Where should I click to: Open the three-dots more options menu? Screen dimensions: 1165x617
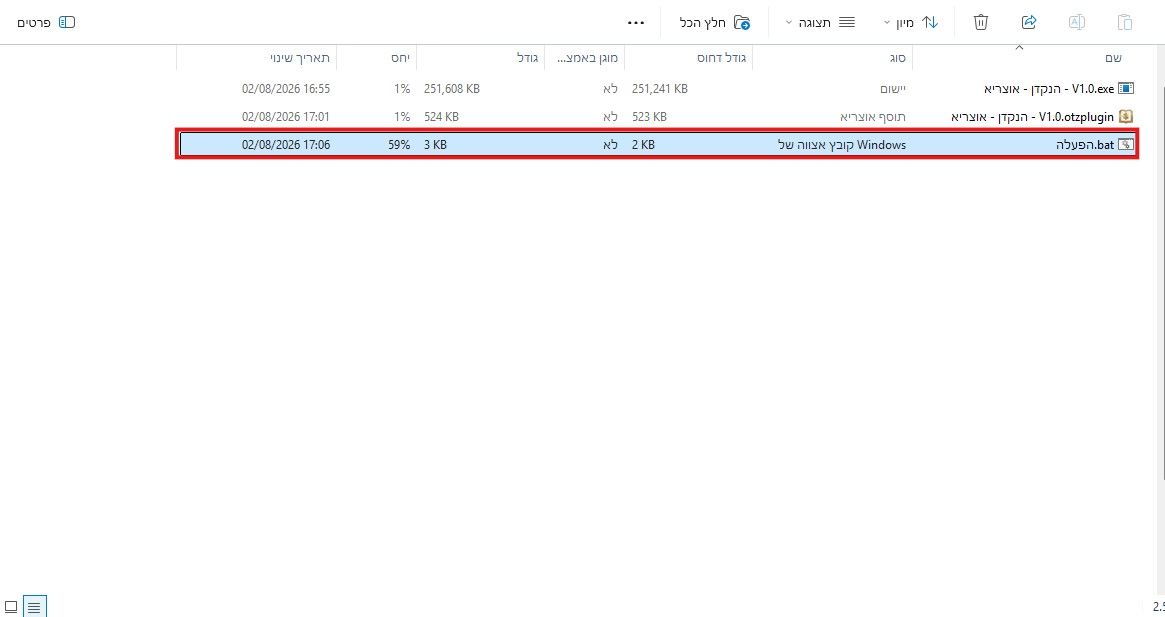(636, 22)
